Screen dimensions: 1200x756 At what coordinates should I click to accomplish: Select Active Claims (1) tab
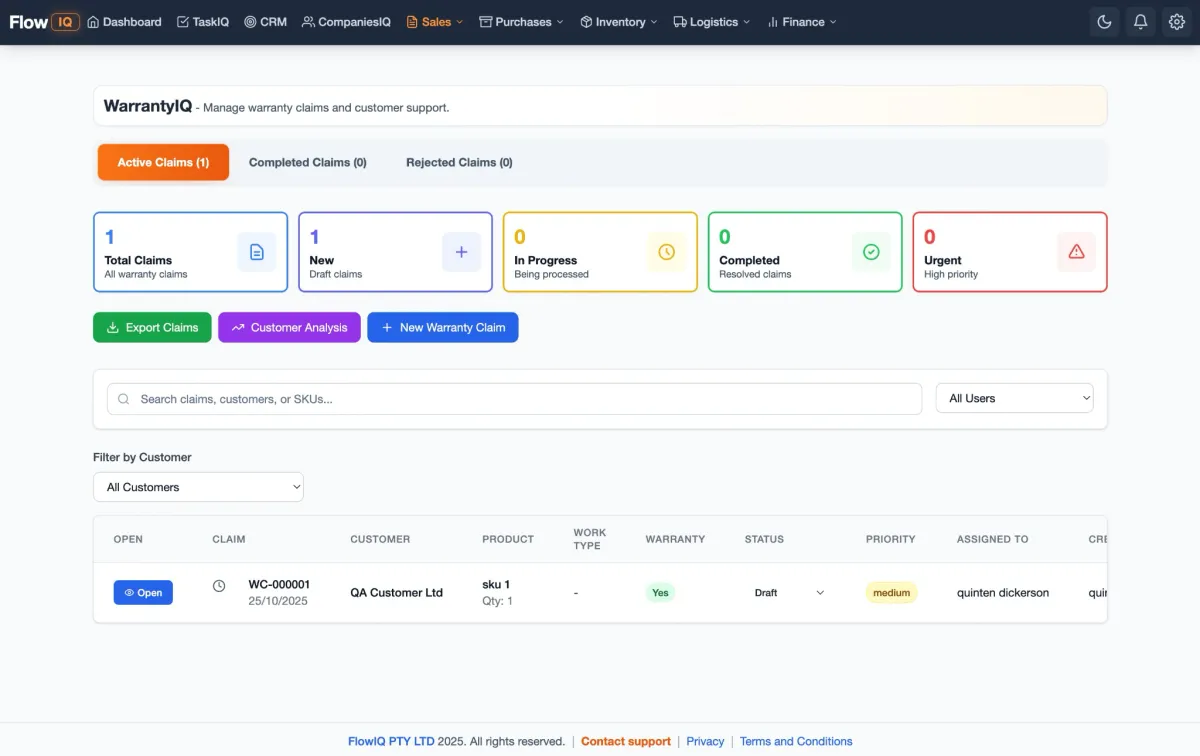click(163, 162)
